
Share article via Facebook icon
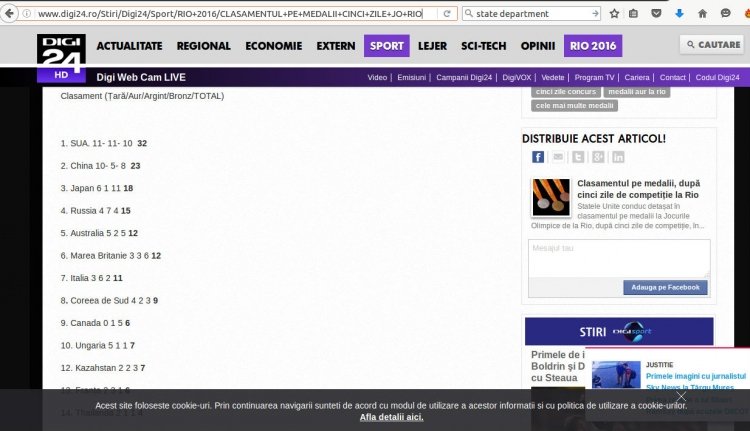click(x=538, y=157)
